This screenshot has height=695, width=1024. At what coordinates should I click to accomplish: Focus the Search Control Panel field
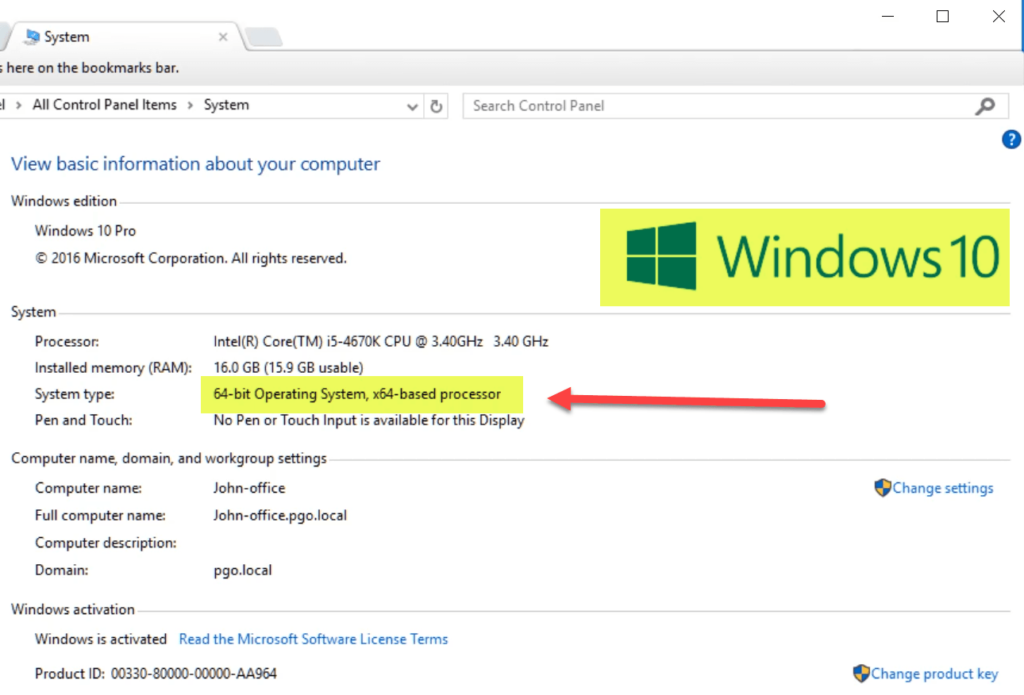pos(720,106)
